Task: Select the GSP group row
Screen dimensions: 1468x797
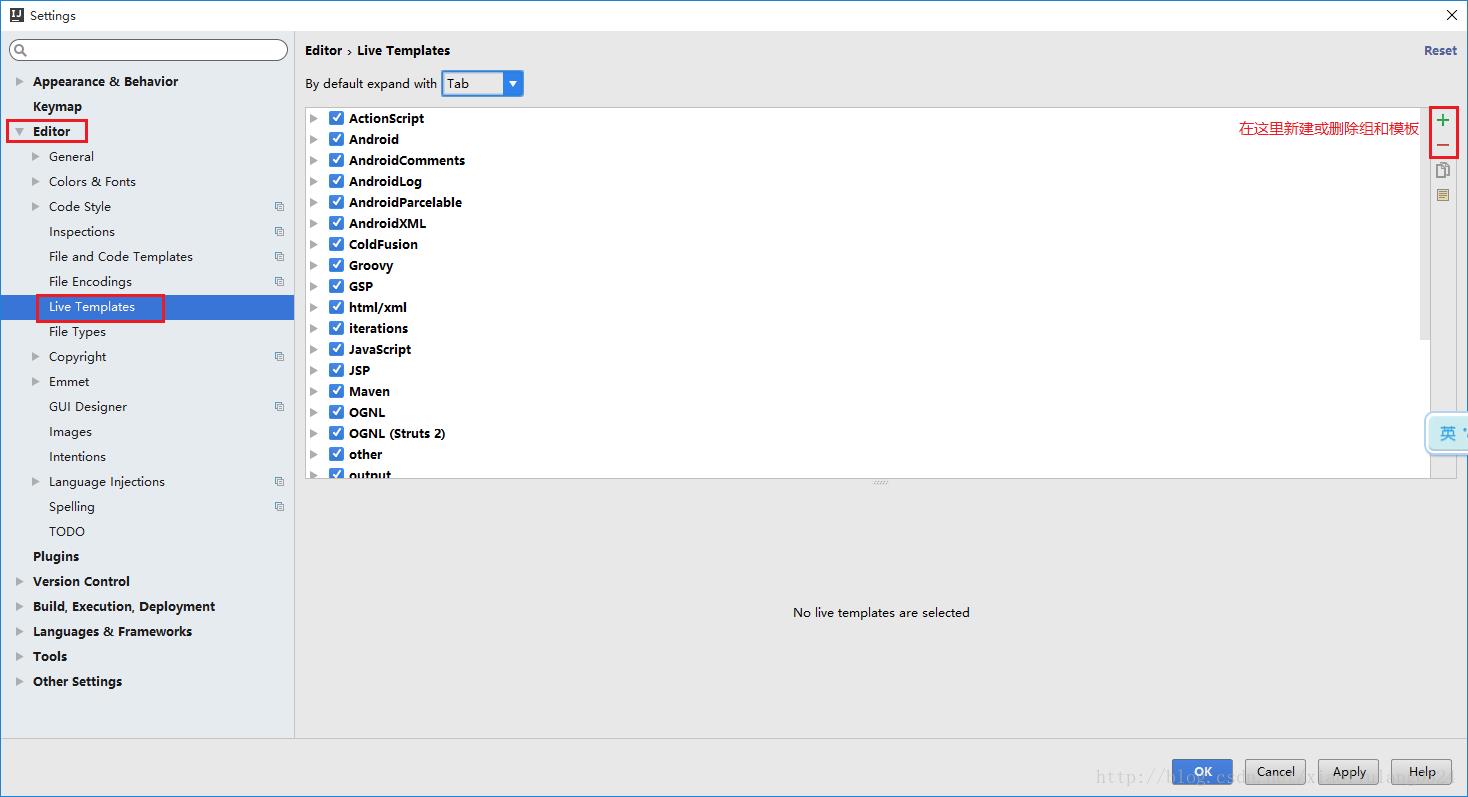Action: point(361,286)
